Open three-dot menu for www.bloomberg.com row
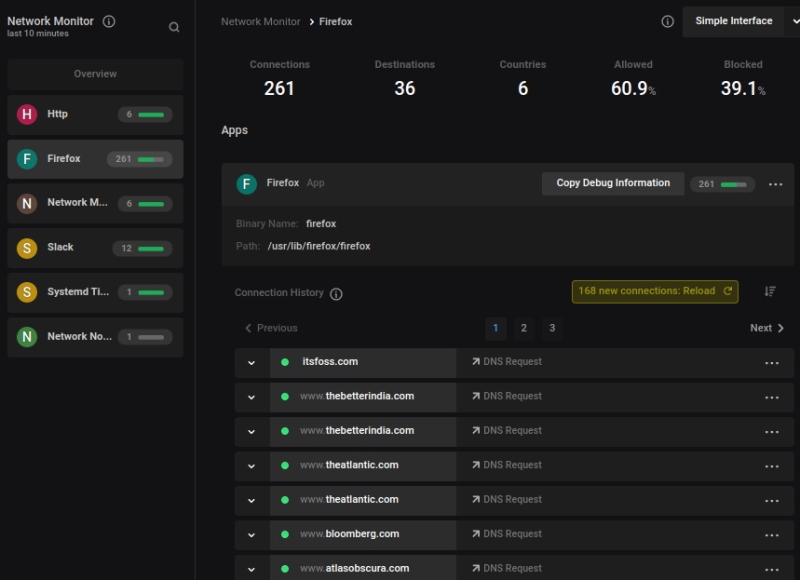Viewport: 800px width, 580px height. [x=771, y=535]
